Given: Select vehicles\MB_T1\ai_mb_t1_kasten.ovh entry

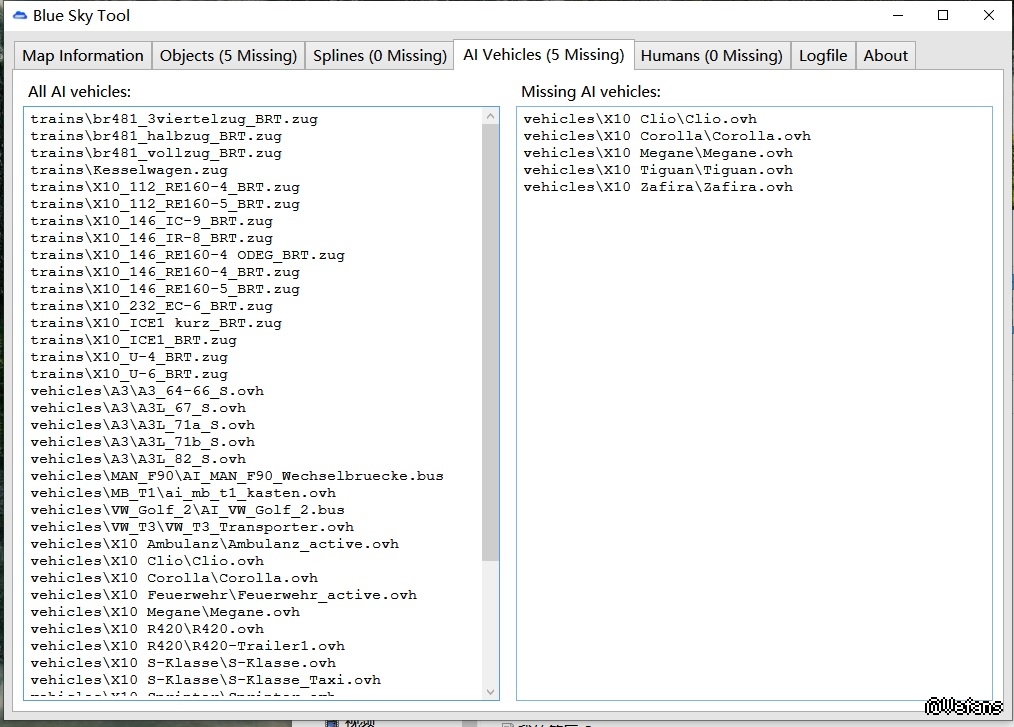Looking at the screenshot, I should (183, 492).
